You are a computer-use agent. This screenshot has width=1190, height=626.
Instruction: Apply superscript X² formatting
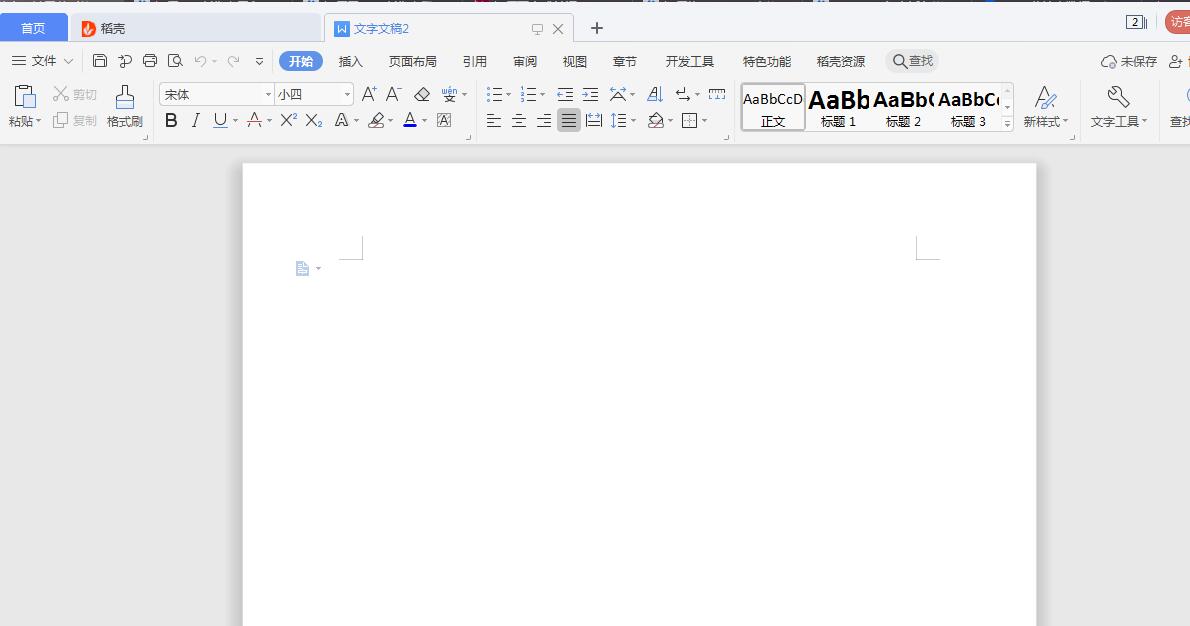coord(288,120)
